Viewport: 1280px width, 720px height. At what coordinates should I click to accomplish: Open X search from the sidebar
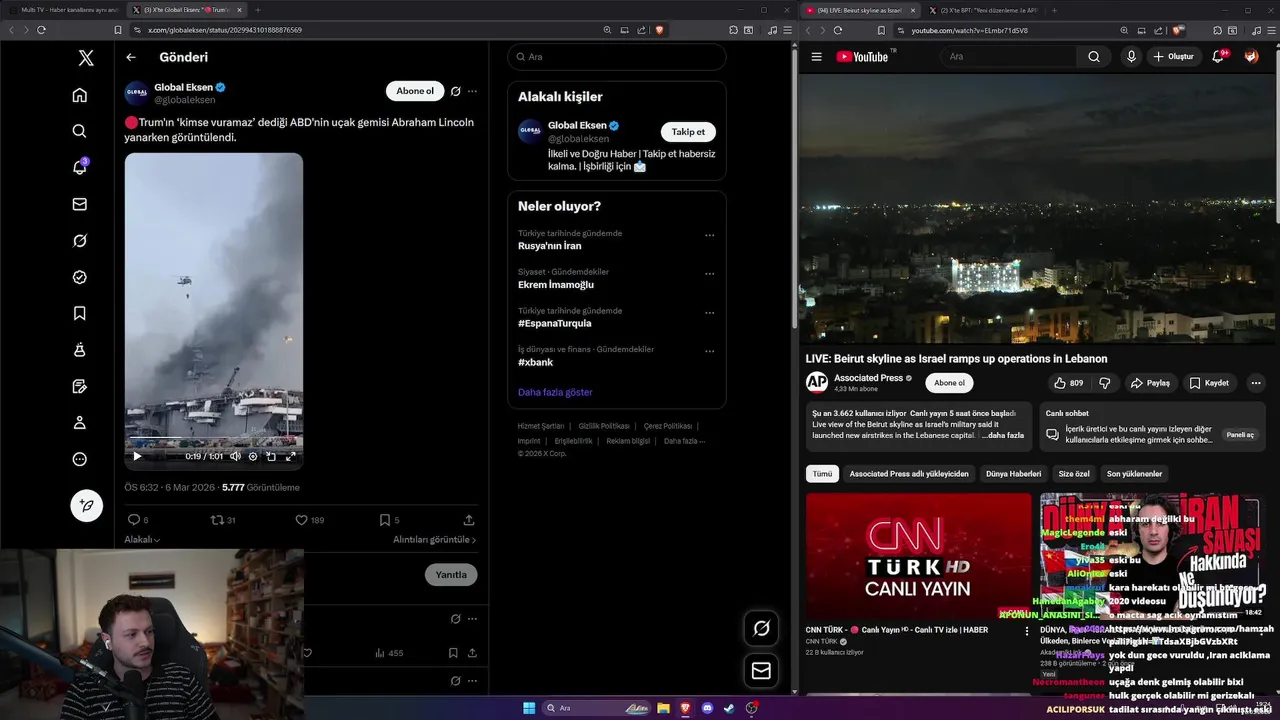[x=80, y=131]
